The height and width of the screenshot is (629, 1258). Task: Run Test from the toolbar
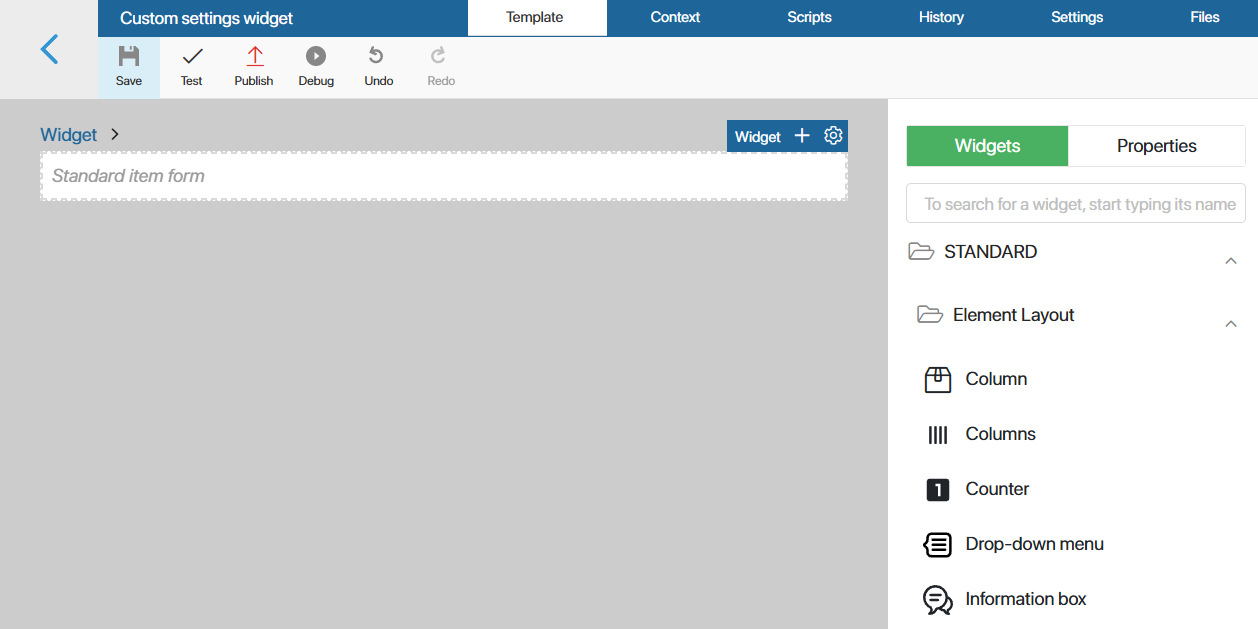(x=192, y=67)
